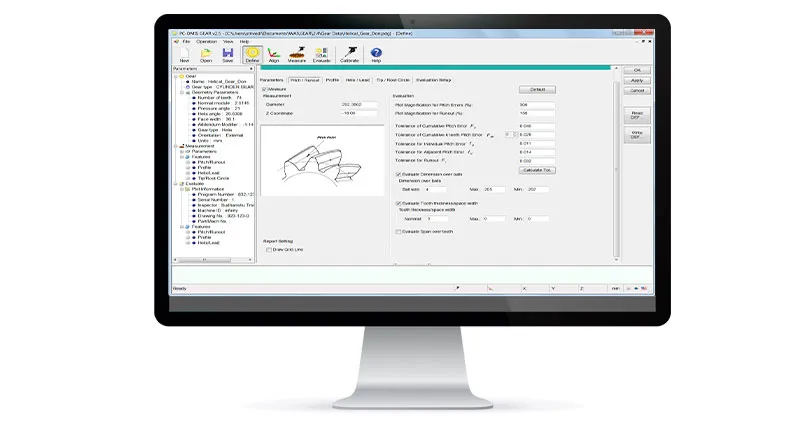The image size is (800, 428).
Task: Uncheck the Measure checkbox
Action: click(265, 89)
